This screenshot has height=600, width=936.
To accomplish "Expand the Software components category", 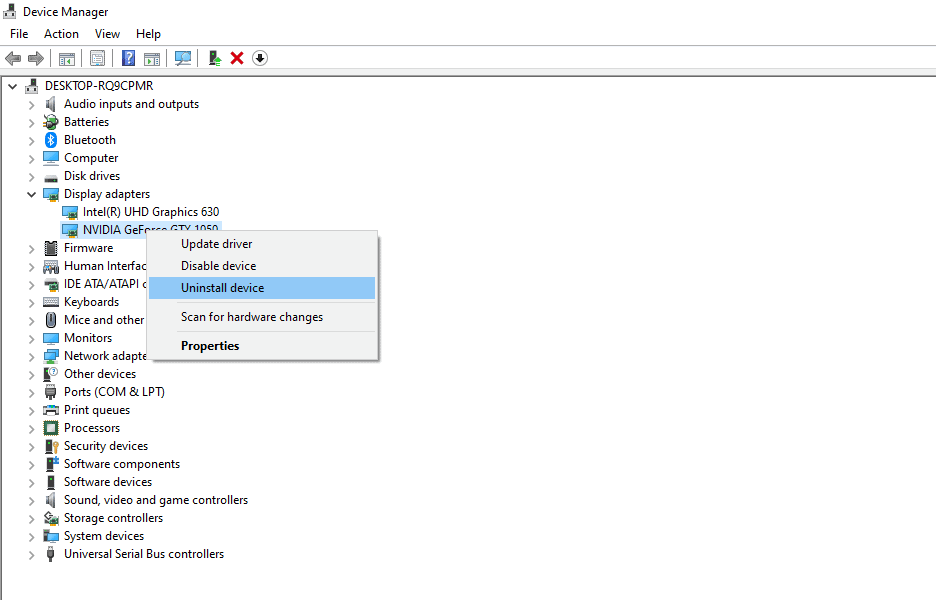I will [32, 465].
